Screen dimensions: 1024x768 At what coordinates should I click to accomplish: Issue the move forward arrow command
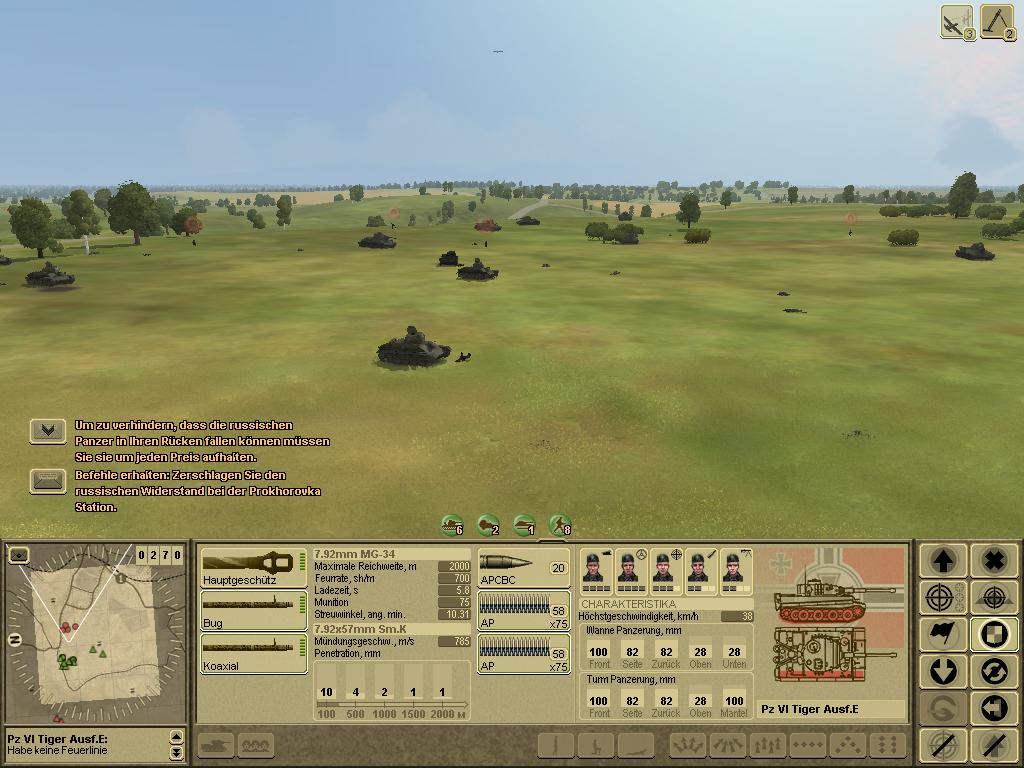943,560
